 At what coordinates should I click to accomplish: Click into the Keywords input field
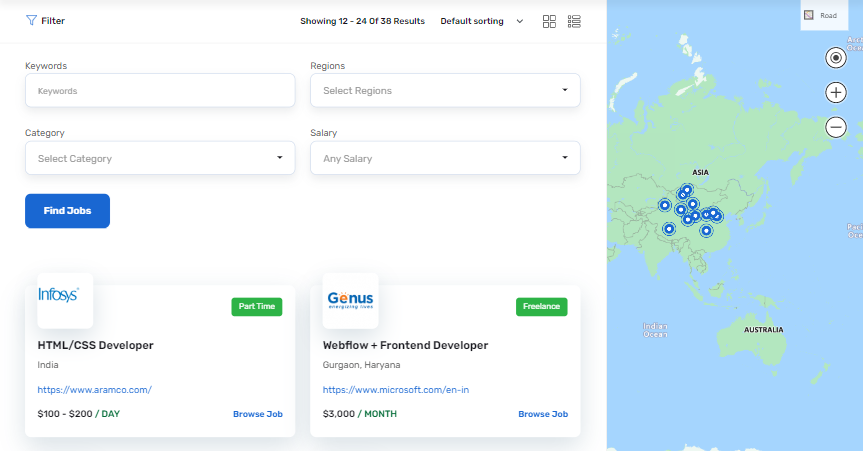point(160,91)
